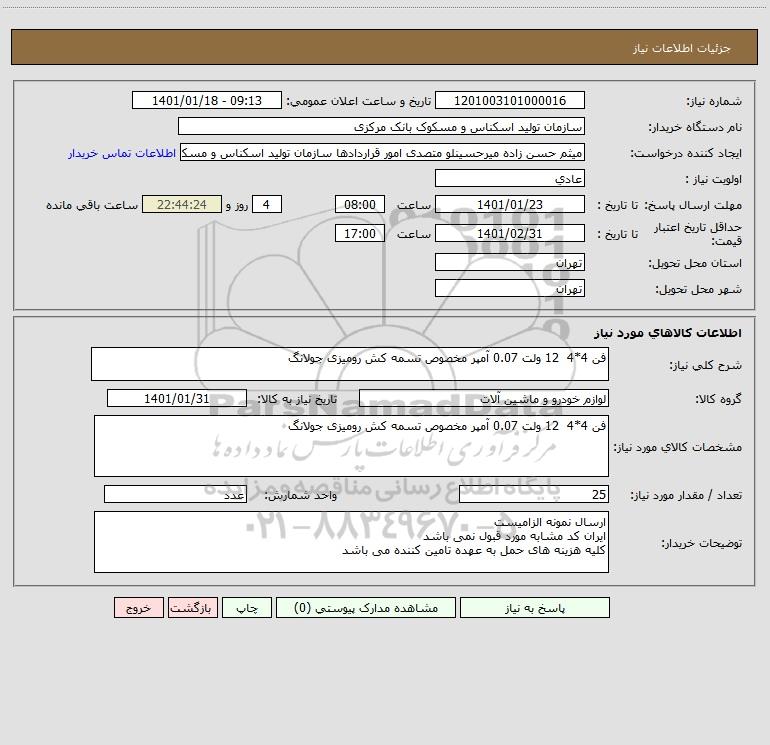Open اطلاعات تماس خریدار link
The width and height of the screenshot is (770, 745).
click(122, 153)
